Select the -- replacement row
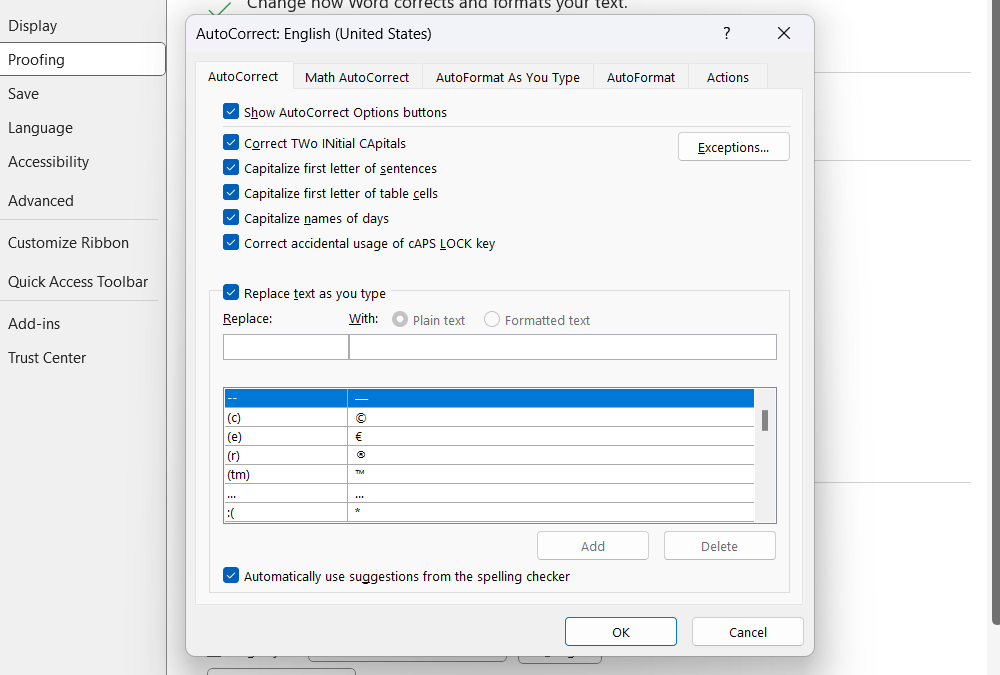Screen dimensions: 1000x675 click(x=489, y=398)
